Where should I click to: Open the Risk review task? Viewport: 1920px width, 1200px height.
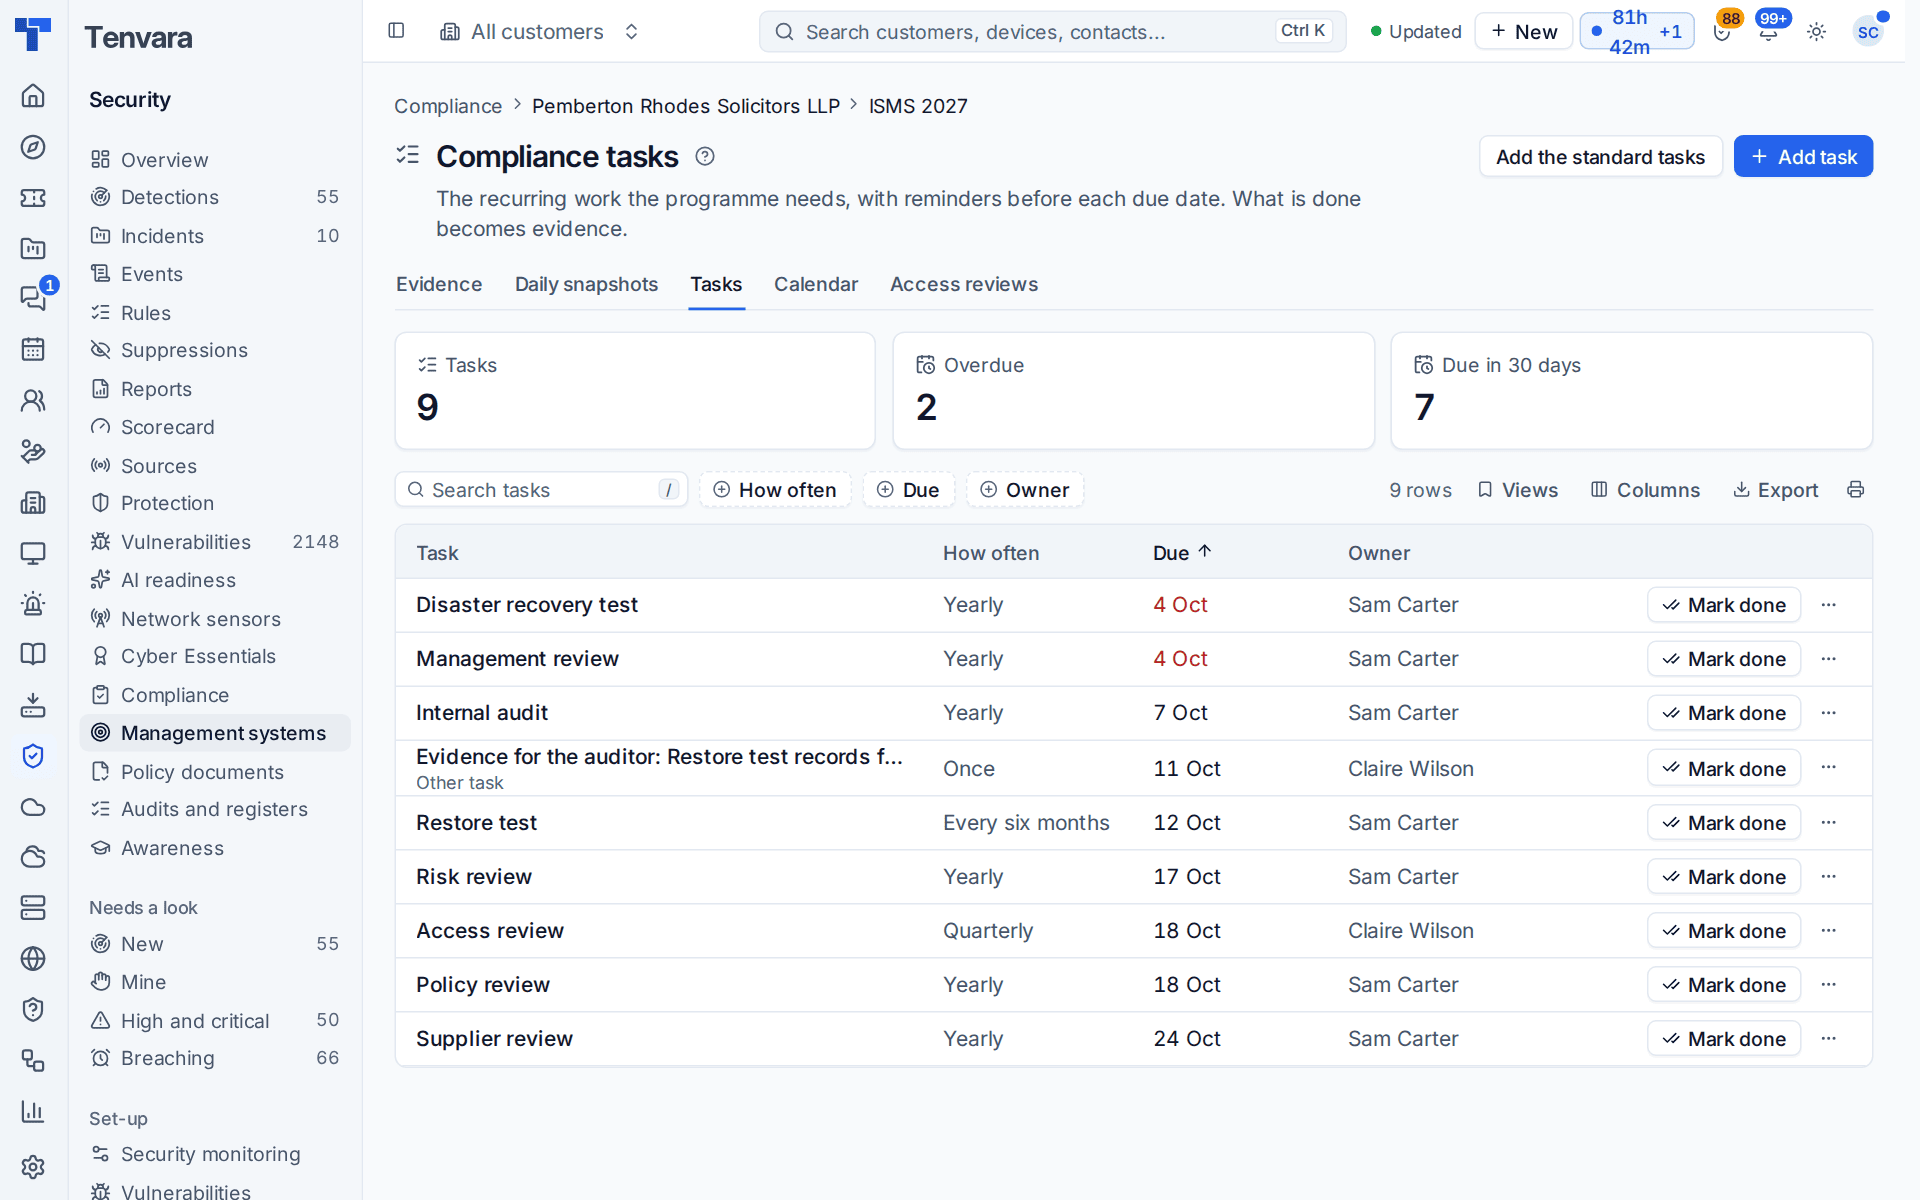[474, 877]
